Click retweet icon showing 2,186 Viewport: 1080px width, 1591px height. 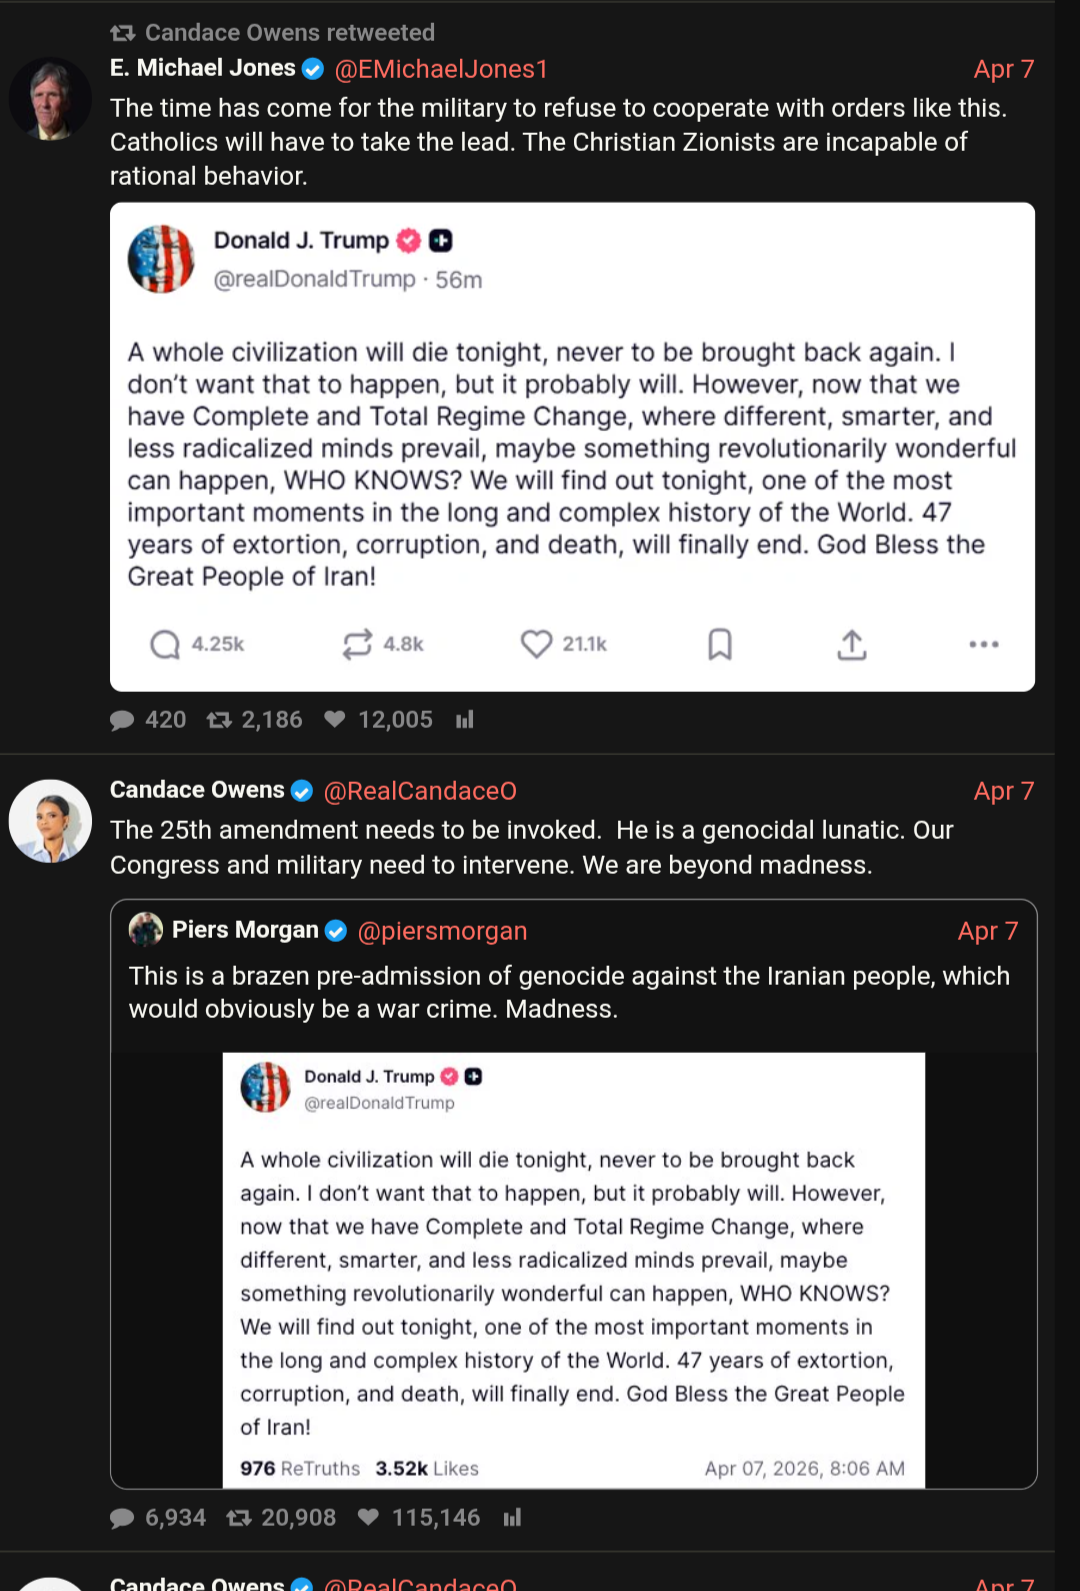[219, 720]
